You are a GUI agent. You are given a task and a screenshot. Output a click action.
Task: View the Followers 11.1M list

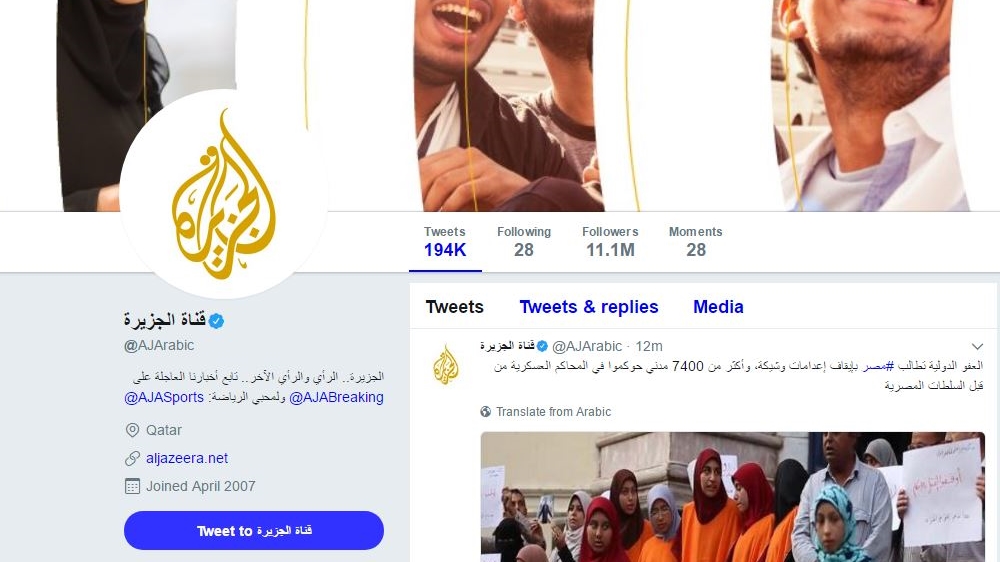click(x=610, y=242)
